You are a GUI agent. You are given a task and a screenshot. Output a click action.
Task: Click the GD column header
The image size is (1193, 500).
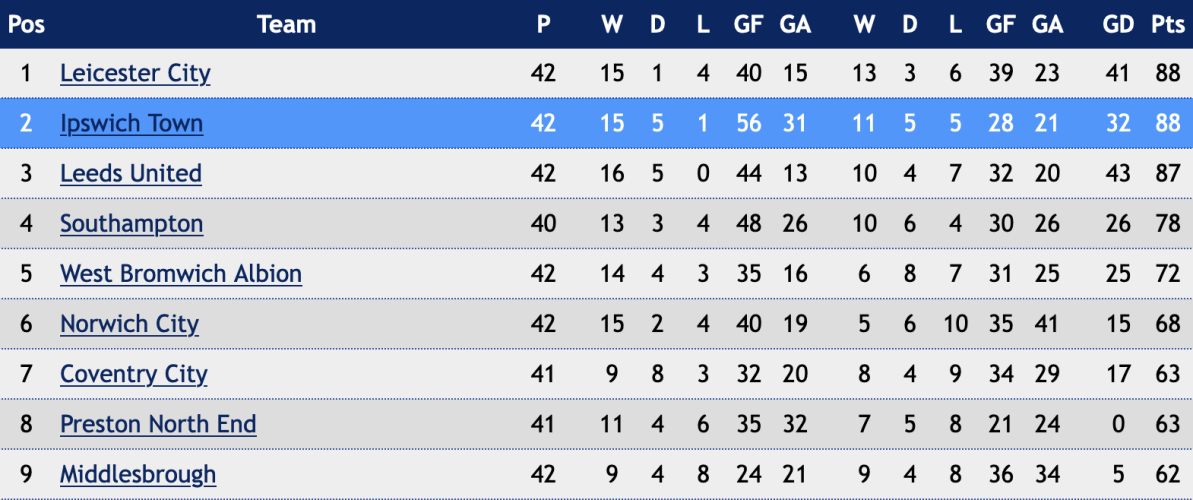[1118, 24]
